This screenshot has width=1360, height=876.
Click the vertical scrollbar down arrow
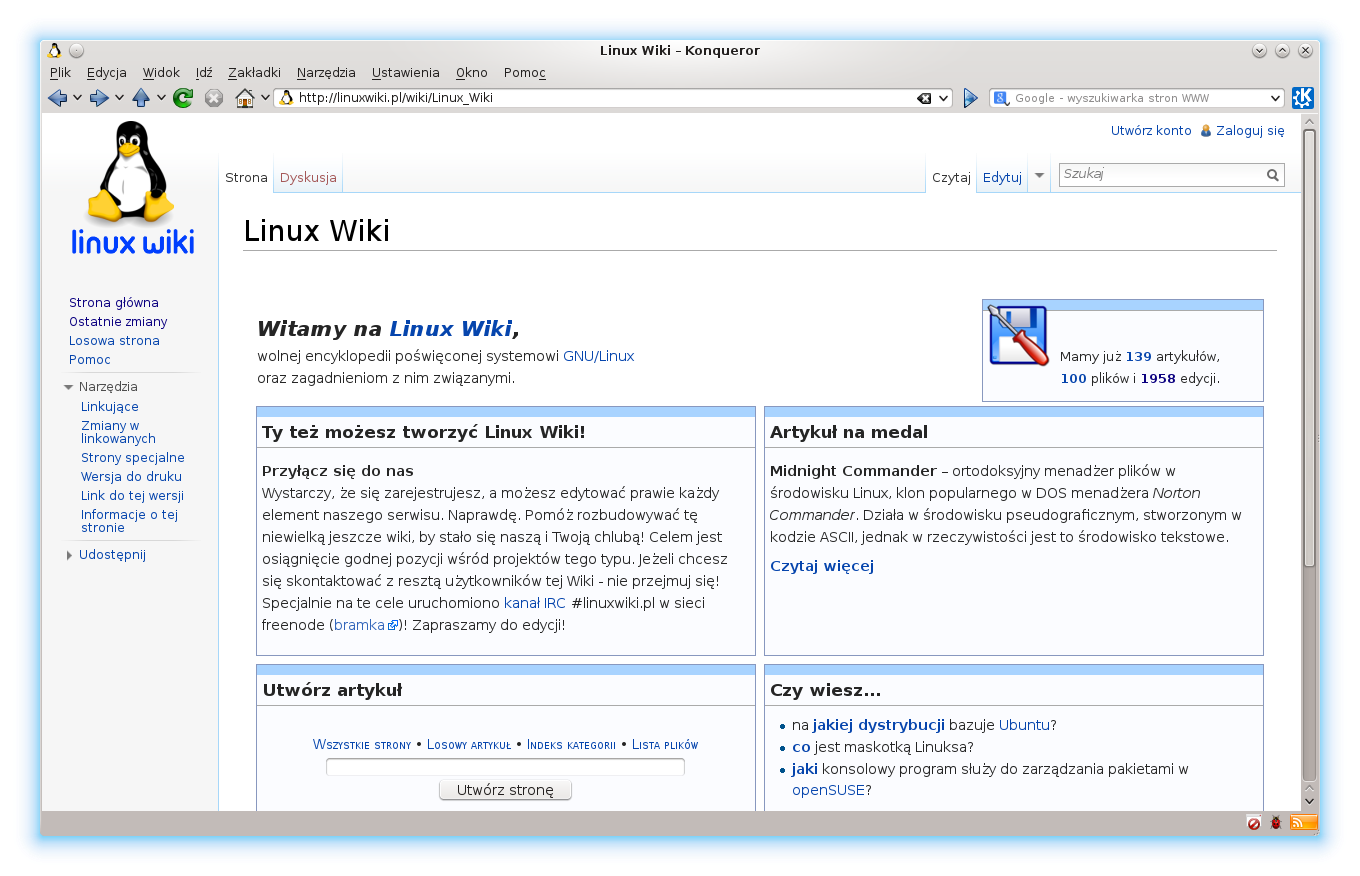click(x=1309, y=800)
